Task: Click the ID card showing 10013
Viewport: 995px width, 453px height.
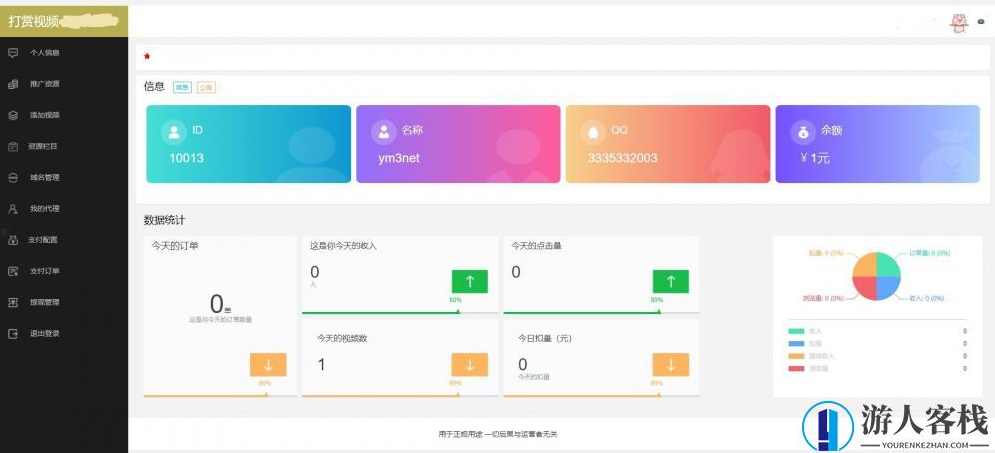Action: point(249,144)
